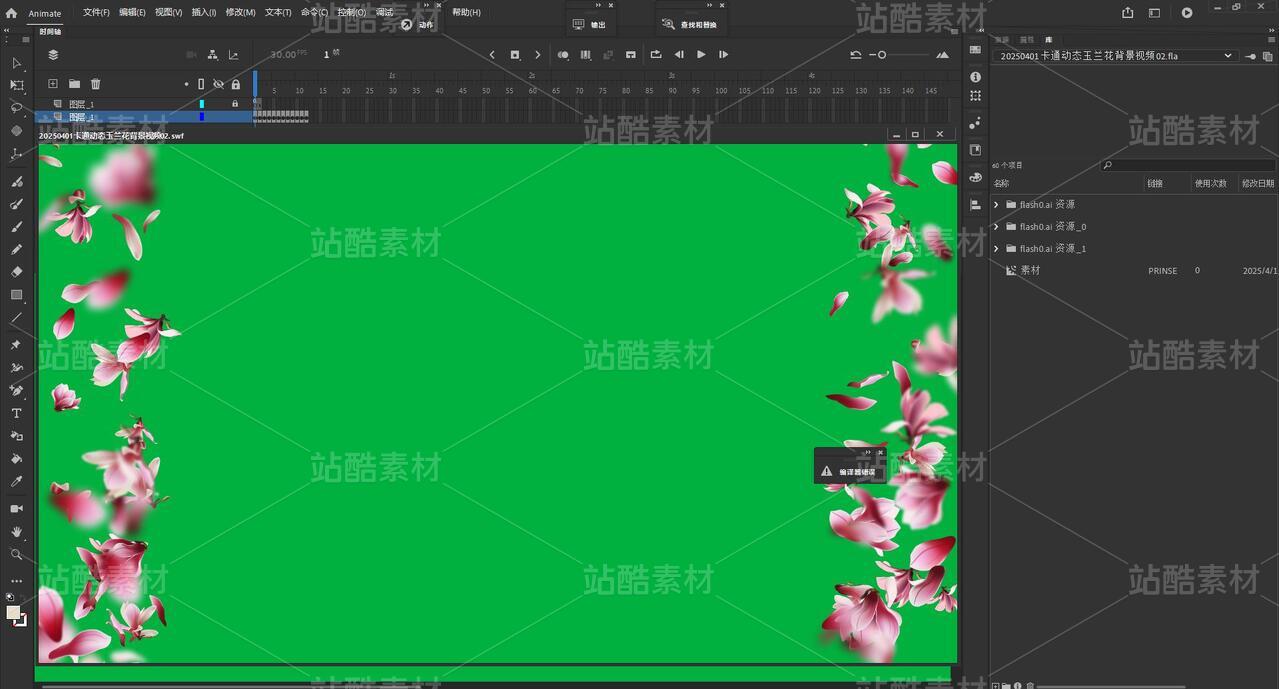Viewport: 1279px width, 689px height.
Task: Delete the selected timeline layer
Action: click(x=96, y=84)
